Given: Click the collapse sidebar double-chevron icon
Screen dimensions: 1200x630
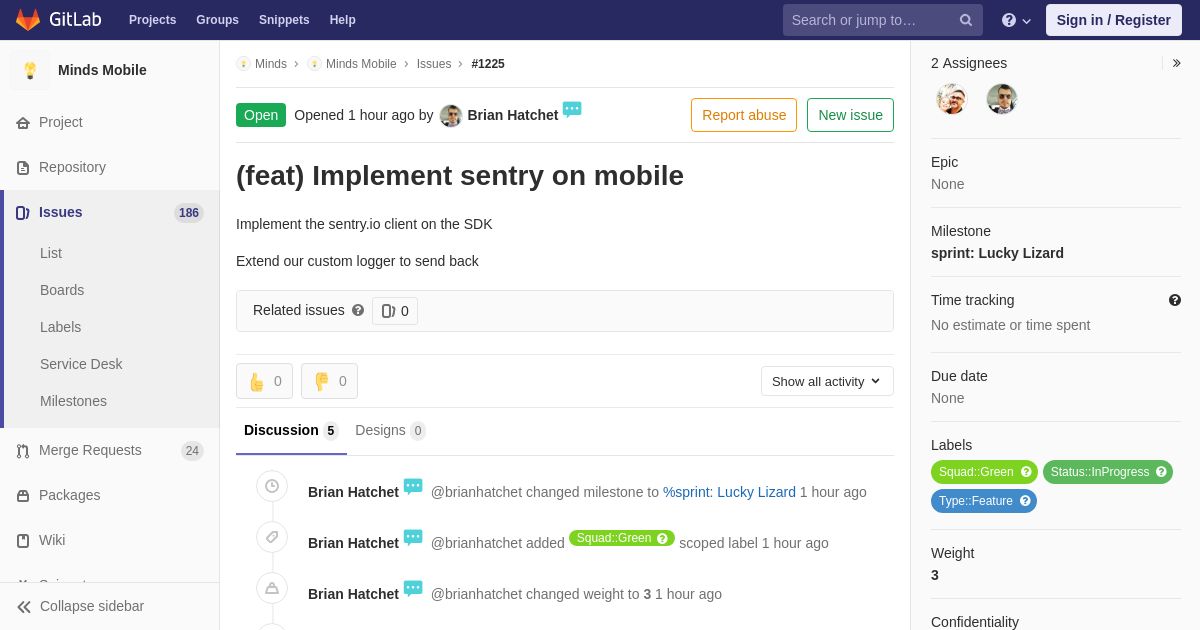Looking at the screenshot, I should (24, 607).
